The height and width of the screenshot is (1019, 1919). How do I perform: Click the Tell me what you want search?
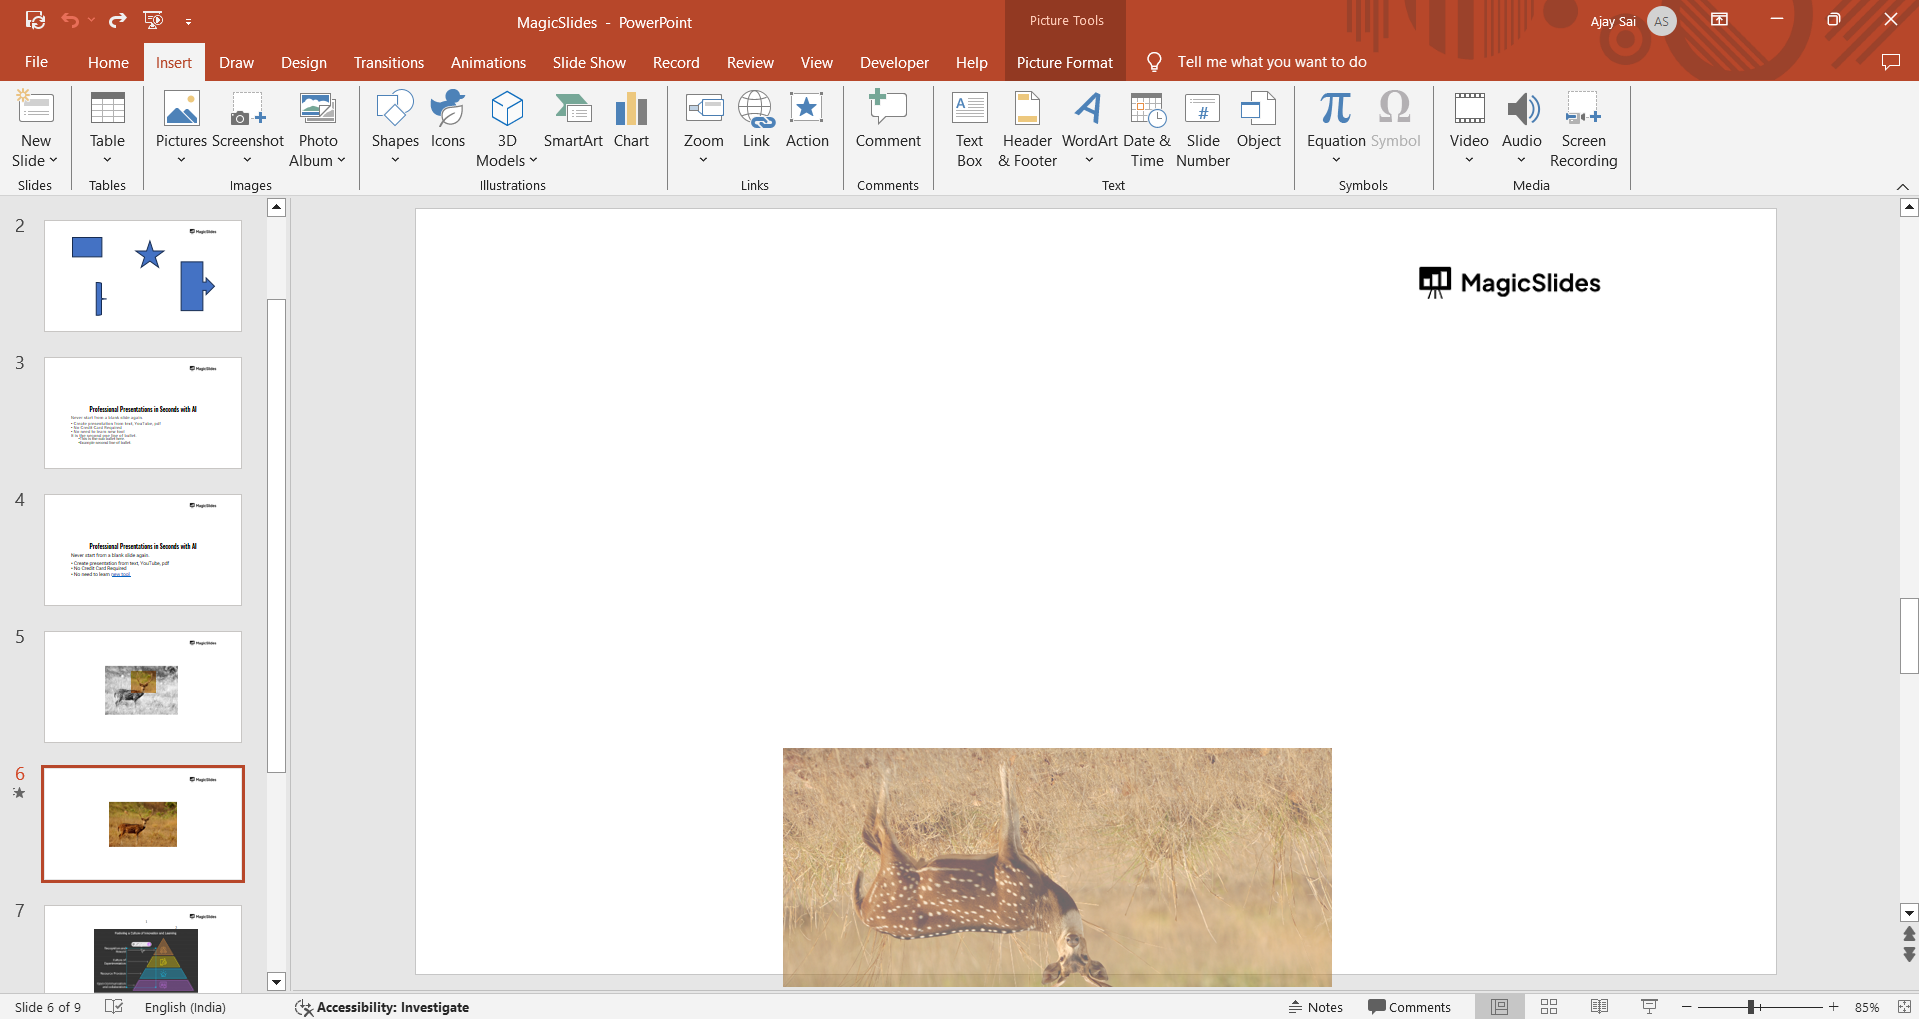1271,62
